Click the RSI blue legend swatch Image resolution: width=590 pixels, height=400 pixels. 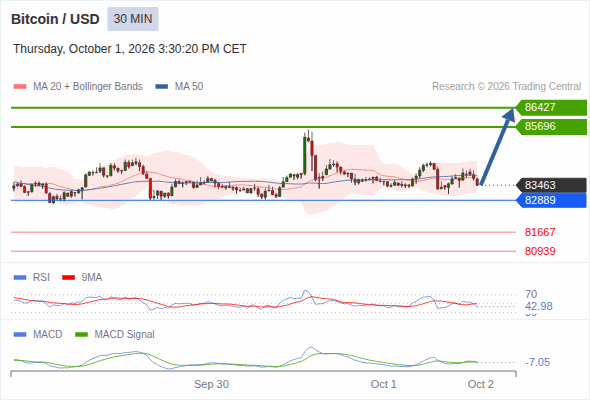click(20, 278)
